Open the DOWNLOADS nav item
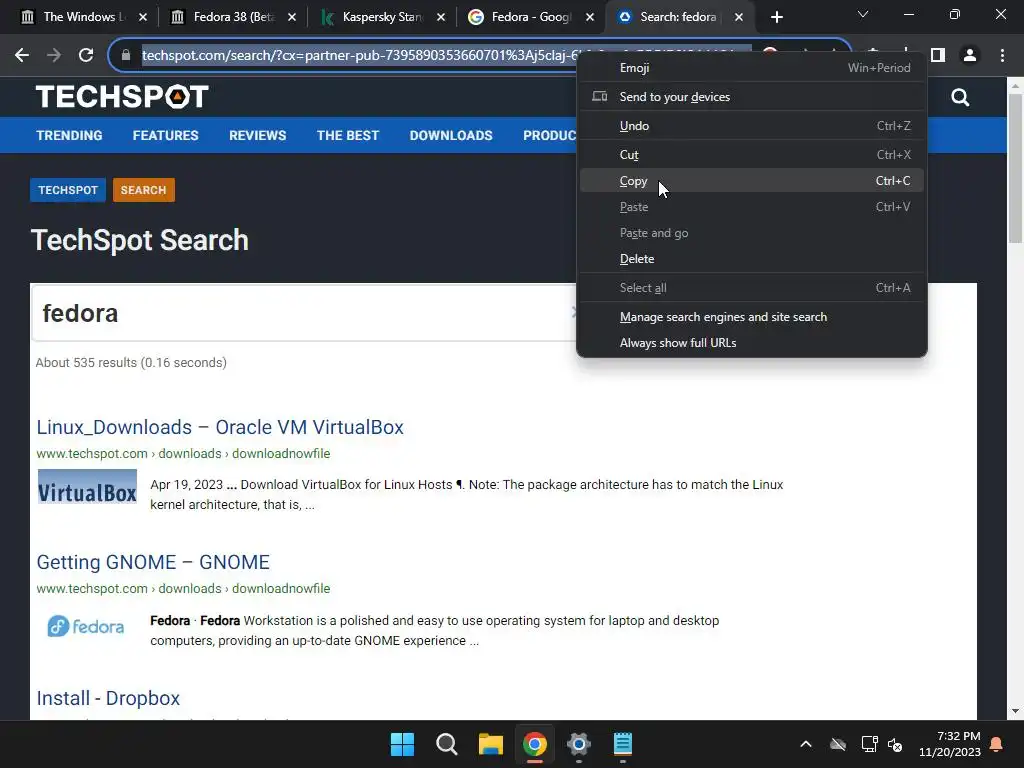This screenshot has height=768, width=1024. 451,135
